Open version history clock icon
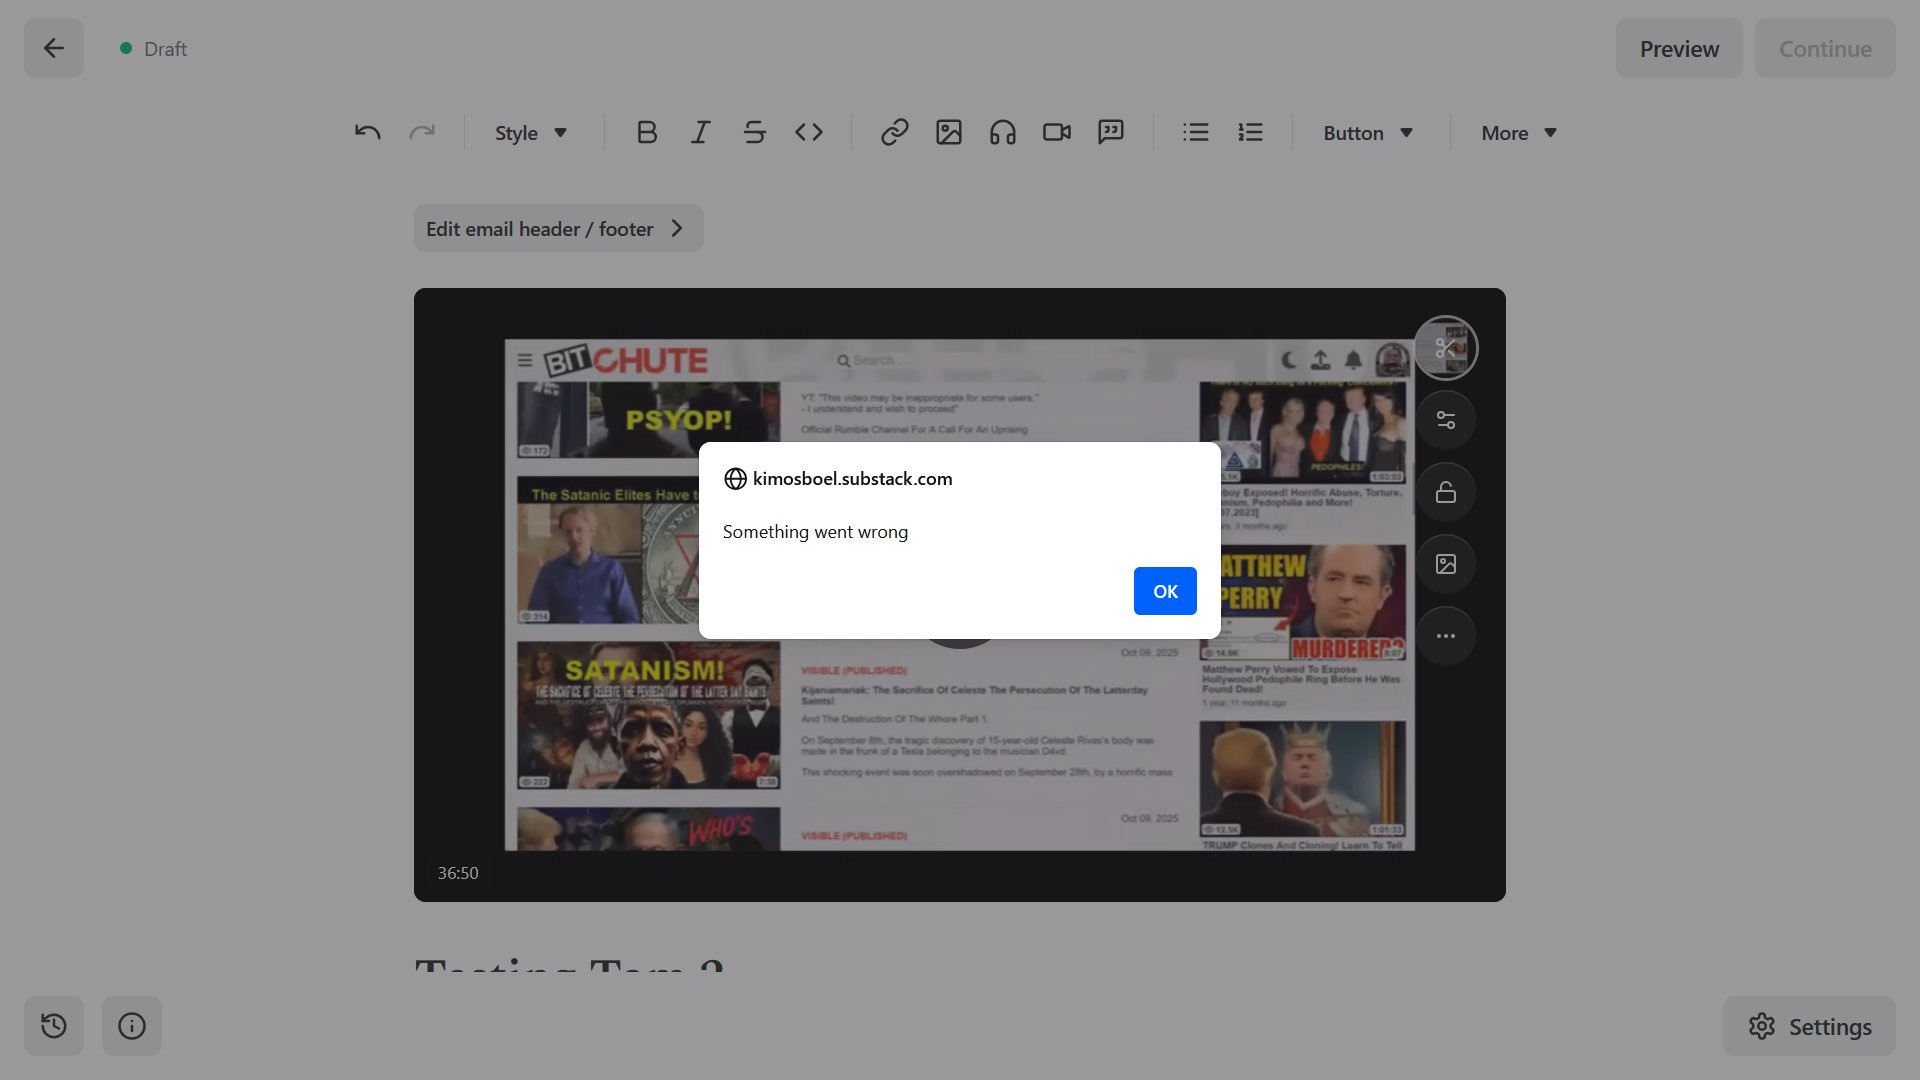Image resolution: width=1920 pixels, height=1080 pixels. point(54,1026)
